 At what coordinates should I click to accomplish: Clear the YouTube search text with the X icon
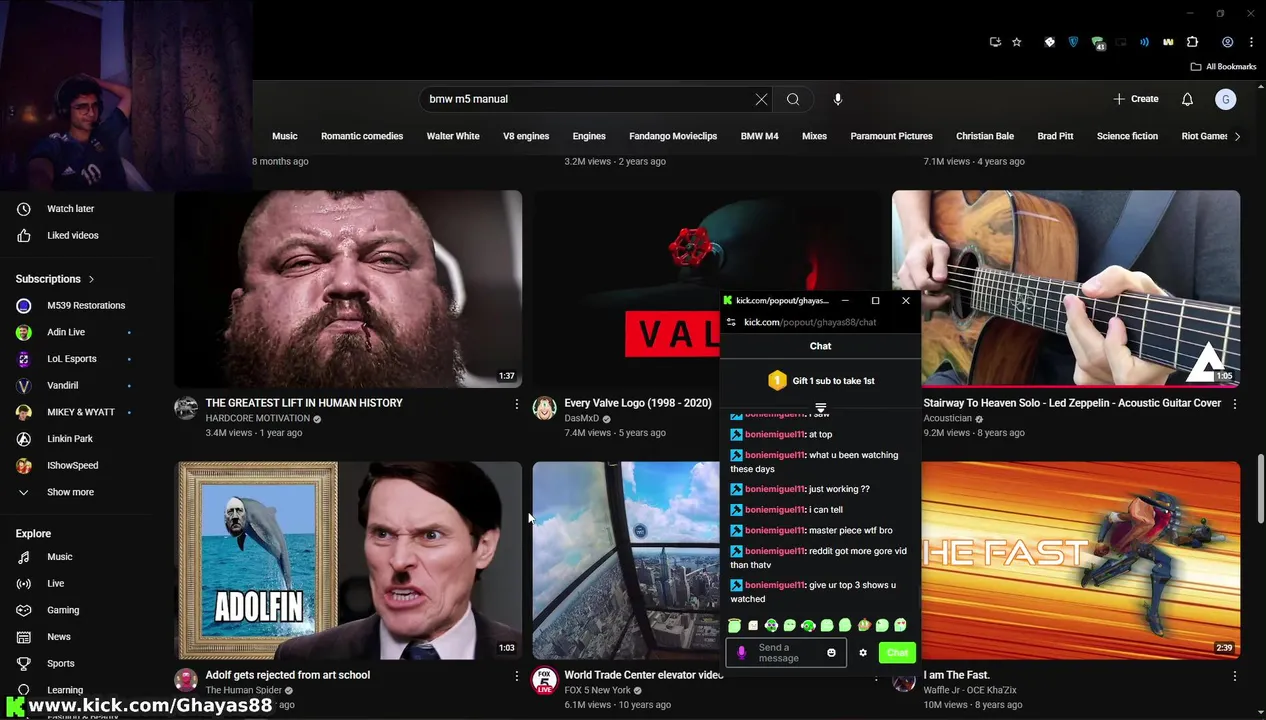tap(761, 99)
